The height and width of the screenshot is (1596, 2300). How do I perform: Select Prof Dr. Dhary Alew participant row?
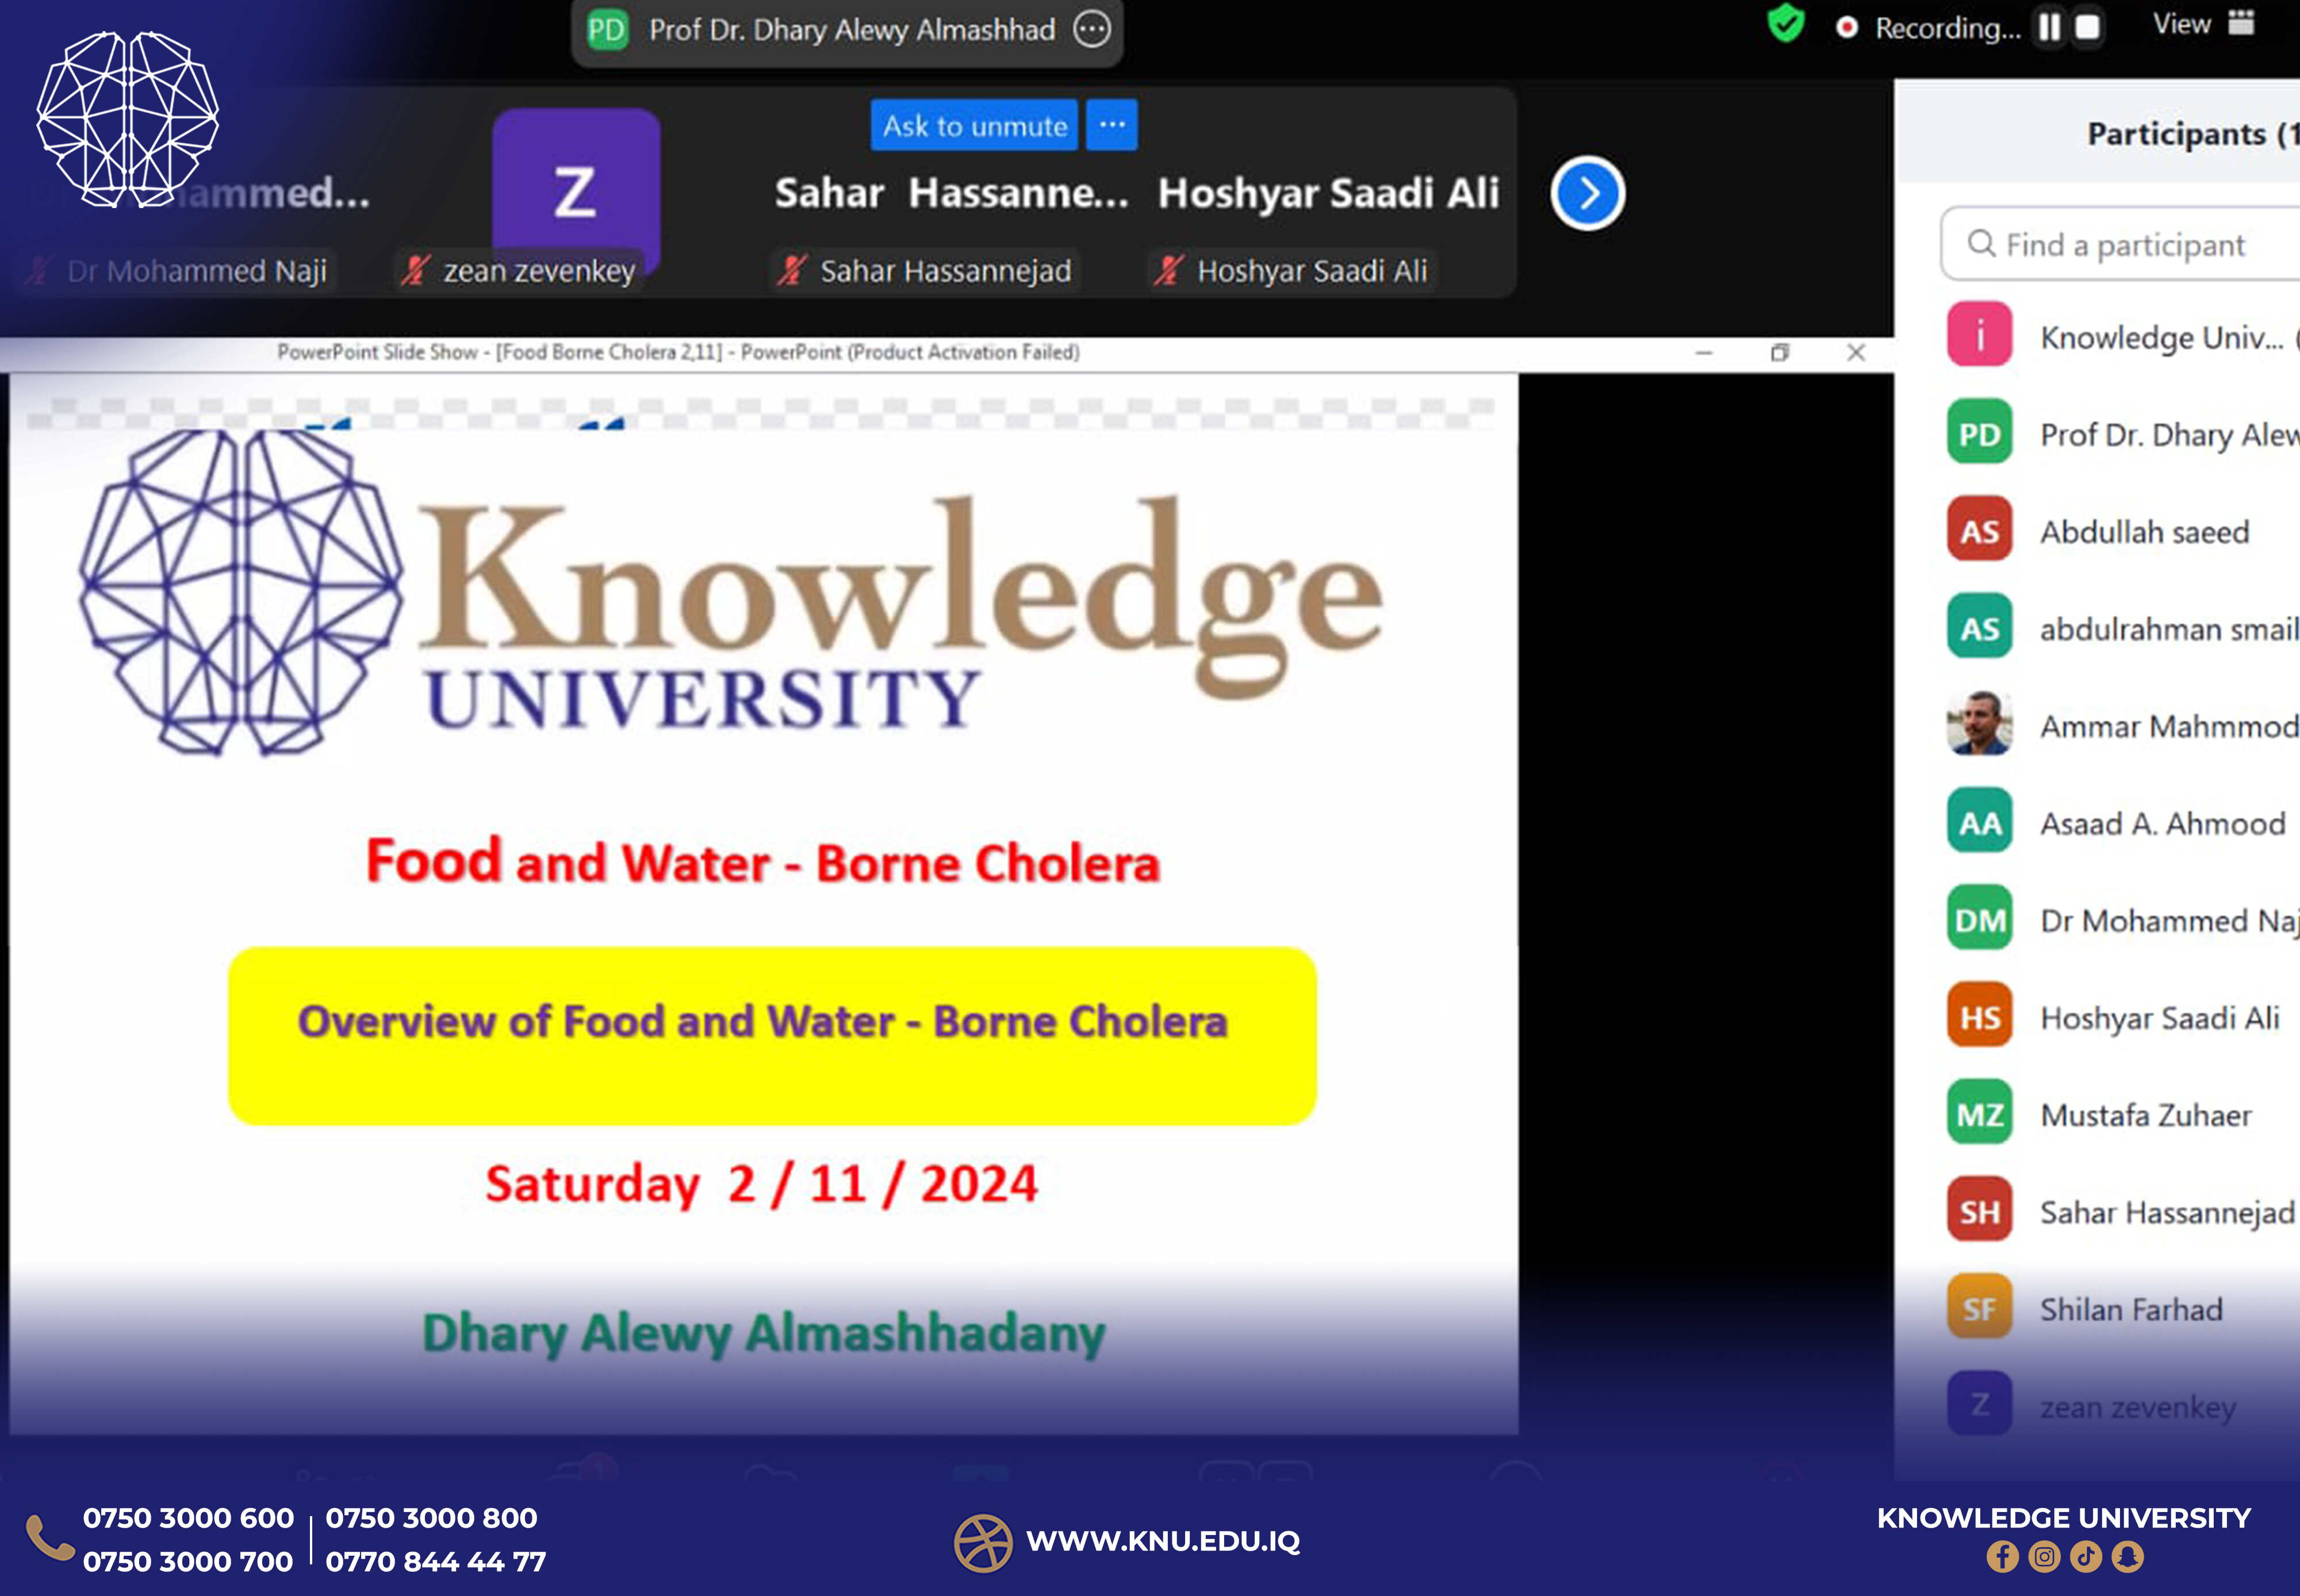(2122, 434)
